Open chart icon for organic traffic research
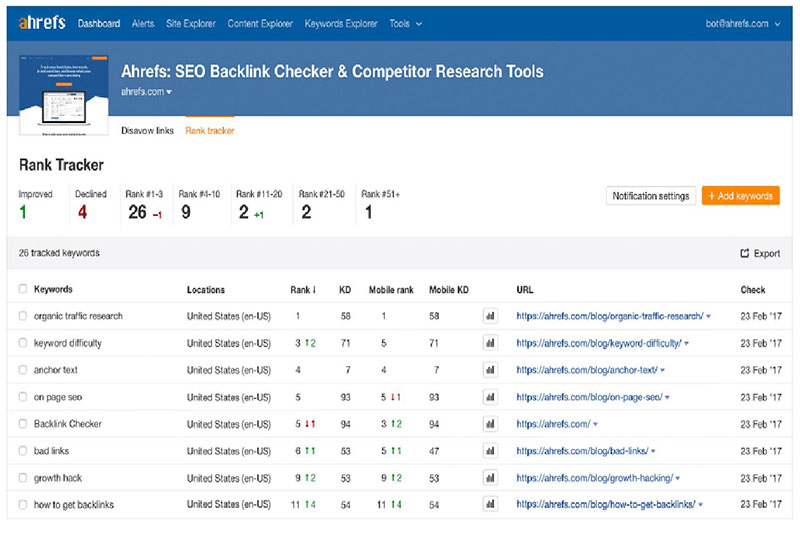Image resolution: width=800 pixels, height=533 pixels. 490,316
